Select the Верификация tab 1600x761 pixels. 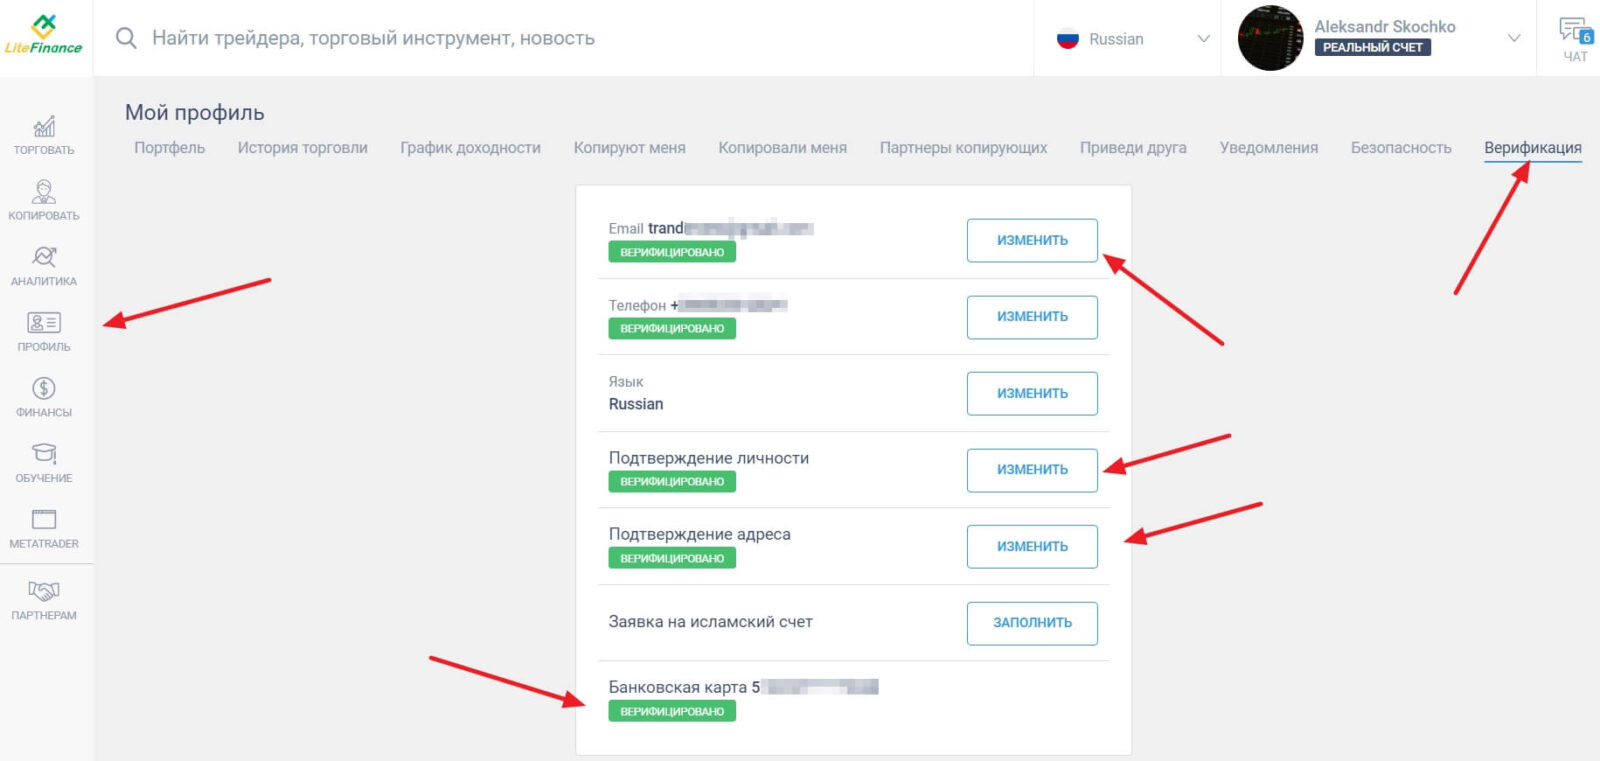pyautogui.click(x=1533, y=148)
